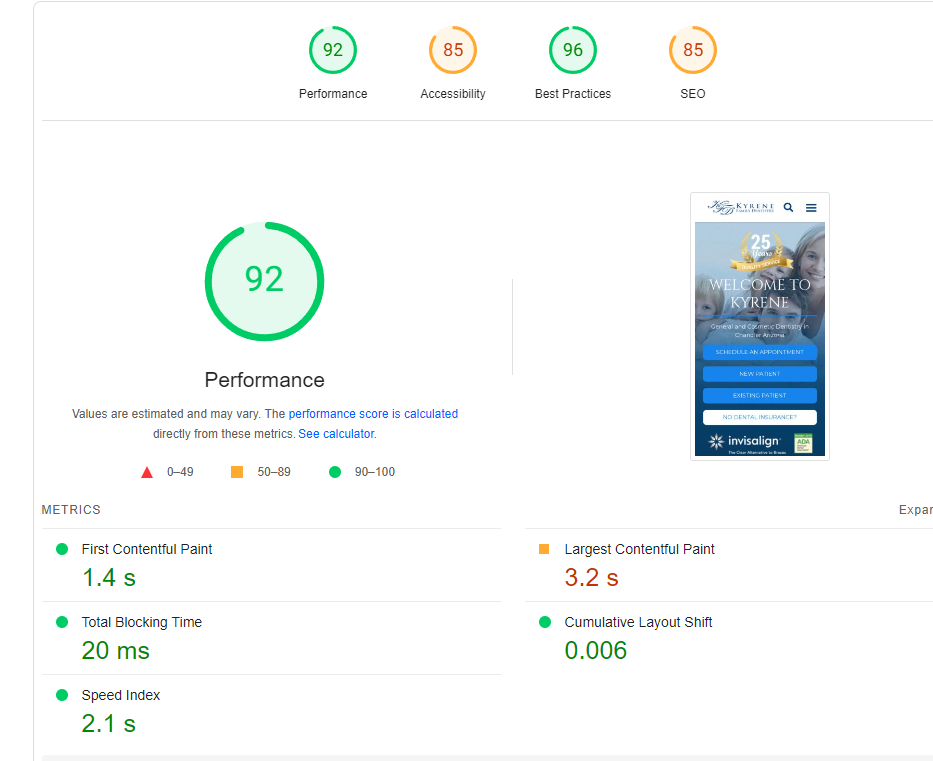This screenshot has height=761, width=933.
Task: Click the page screenshot thumbnail of Kyrene site
Action: (760, 326)
